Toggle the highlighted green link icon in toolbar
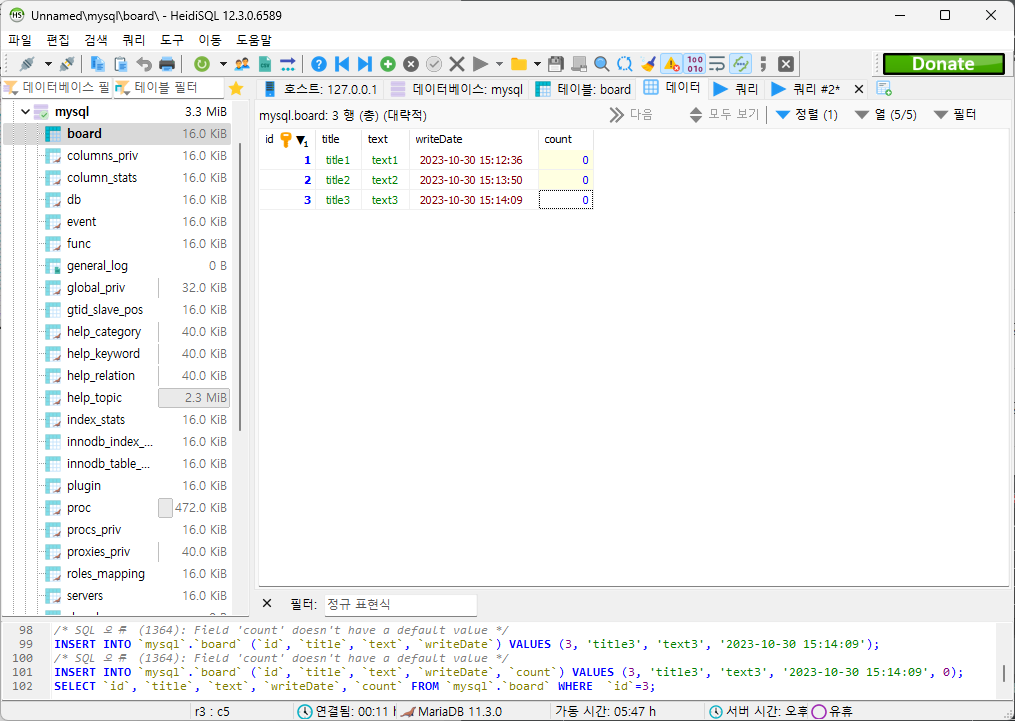The image size is (1015, 721). click(740, 64)
